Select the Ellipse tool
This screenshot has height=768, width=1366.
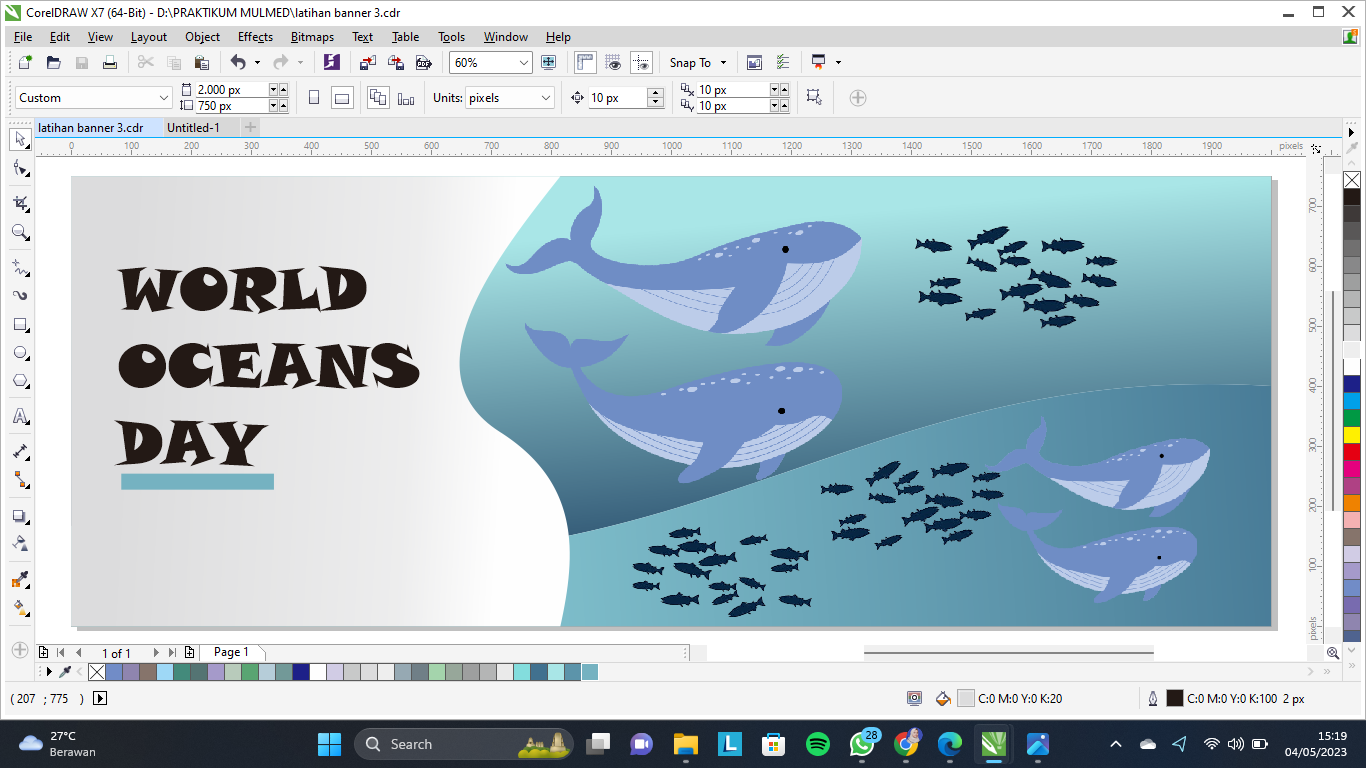coord(20,353)
